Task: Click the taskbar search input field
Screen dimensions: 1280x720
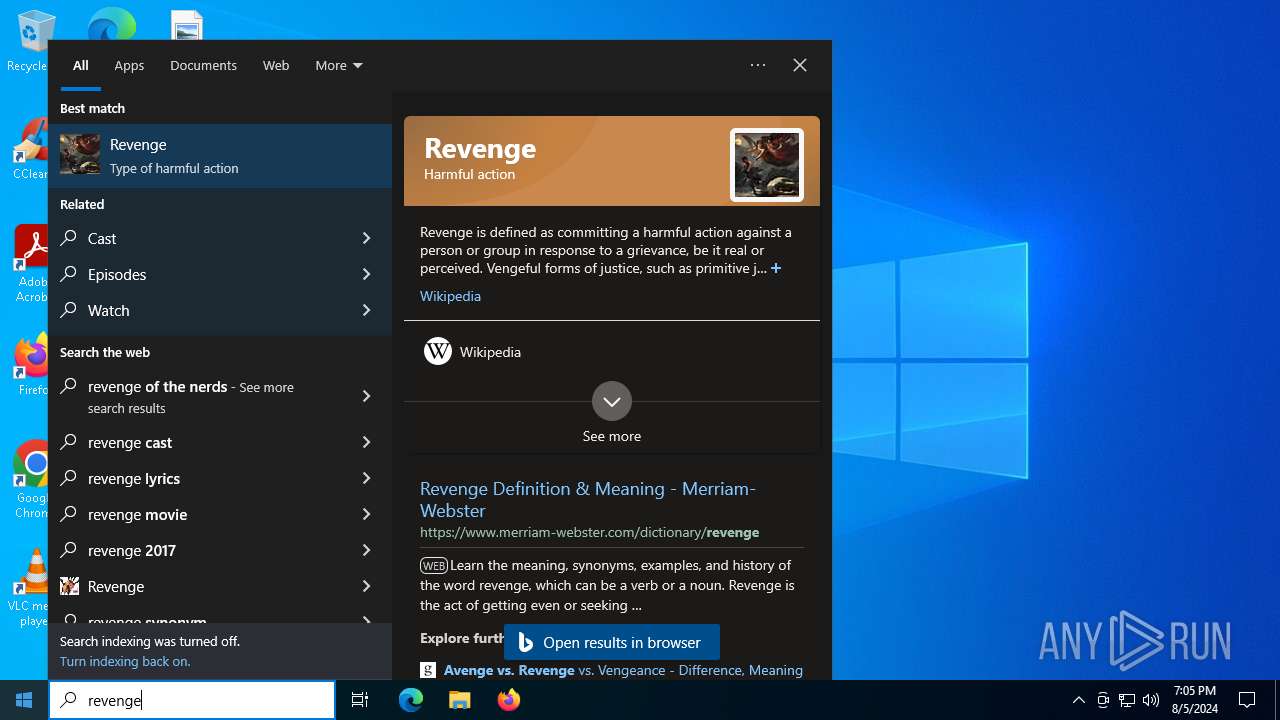Action: [192, 700]
